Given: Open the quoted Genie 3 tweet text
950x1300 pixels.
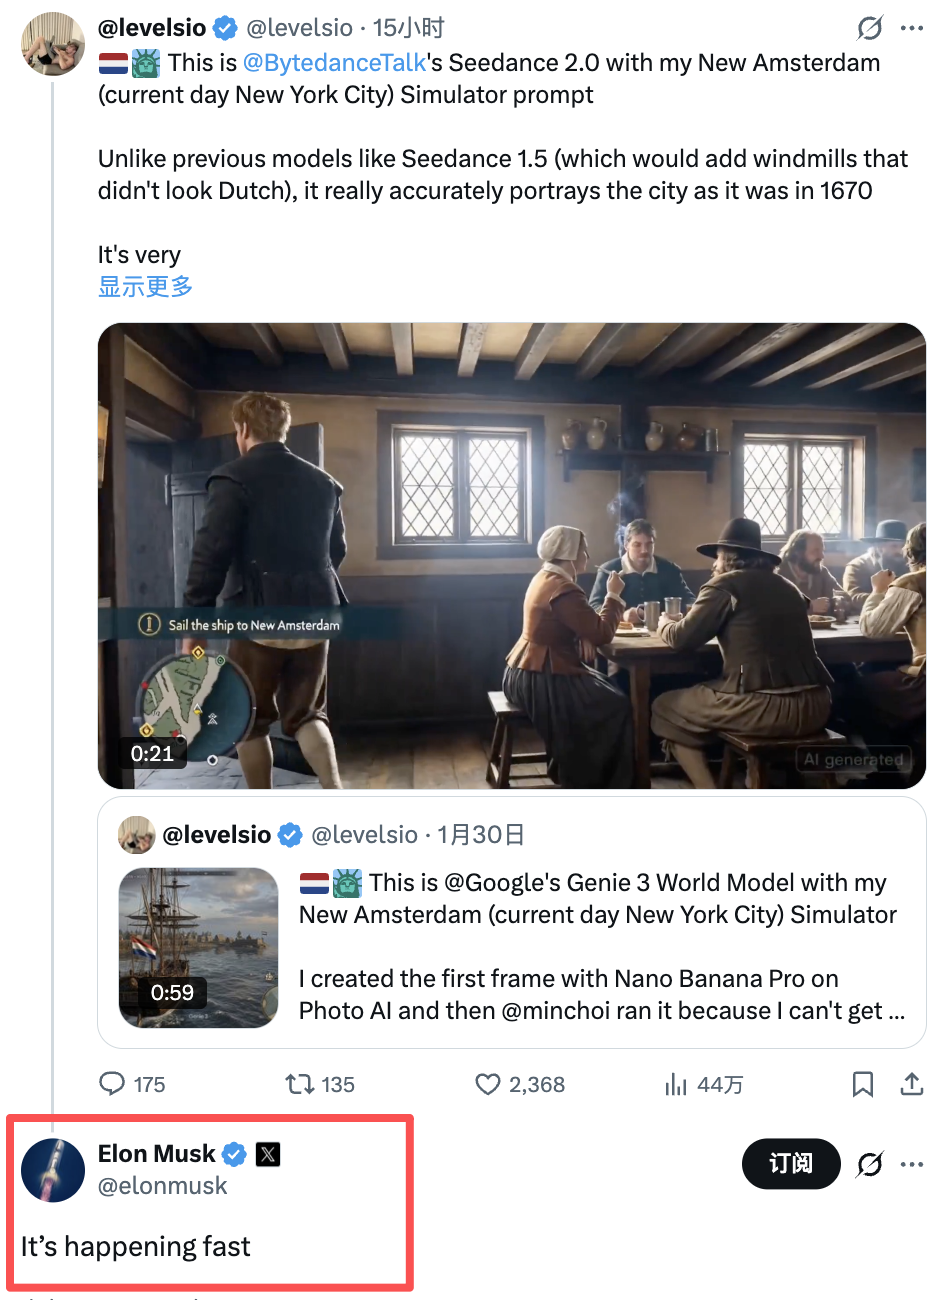Looking at the screenshot, I should pyautogui.click(x=600, y=946).
